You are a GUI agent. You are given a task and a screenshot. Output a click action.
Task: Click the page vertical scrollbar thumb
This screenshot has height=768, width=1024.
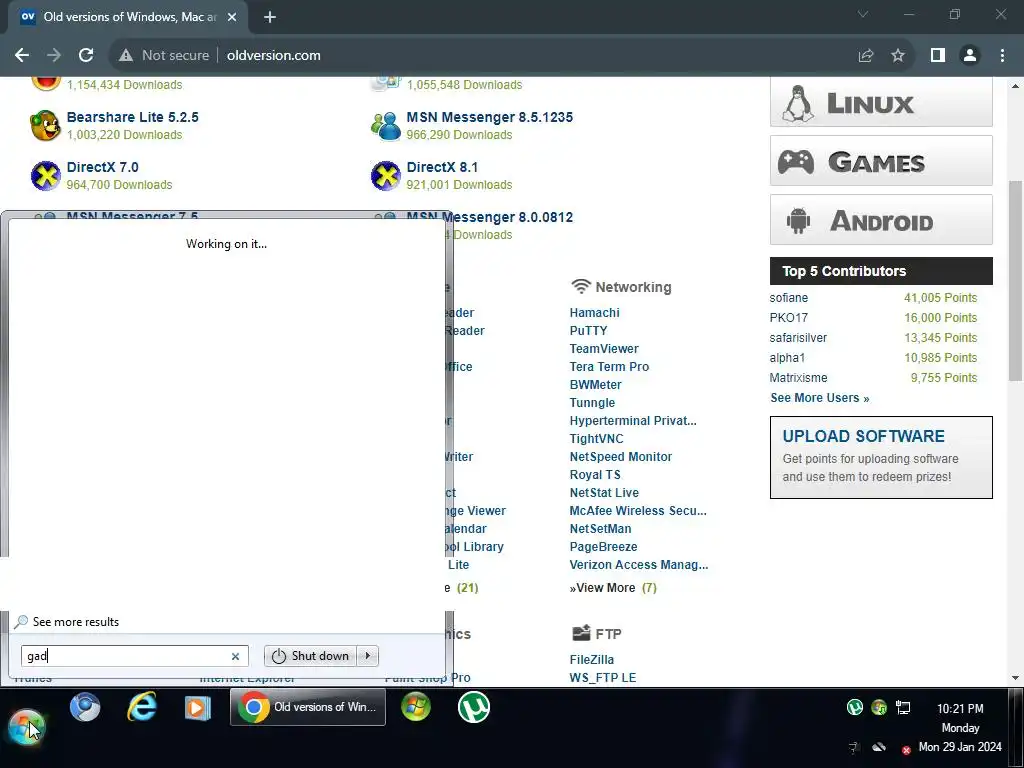tap(1016, 281)
